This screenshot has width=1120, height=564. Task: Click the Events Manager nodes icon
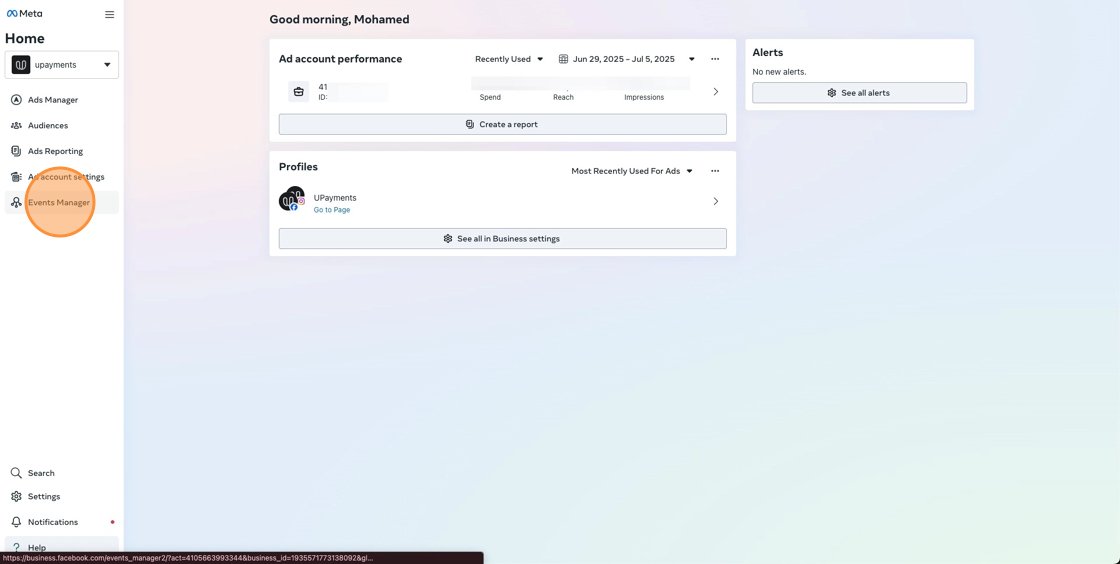[x=16, y=203]
